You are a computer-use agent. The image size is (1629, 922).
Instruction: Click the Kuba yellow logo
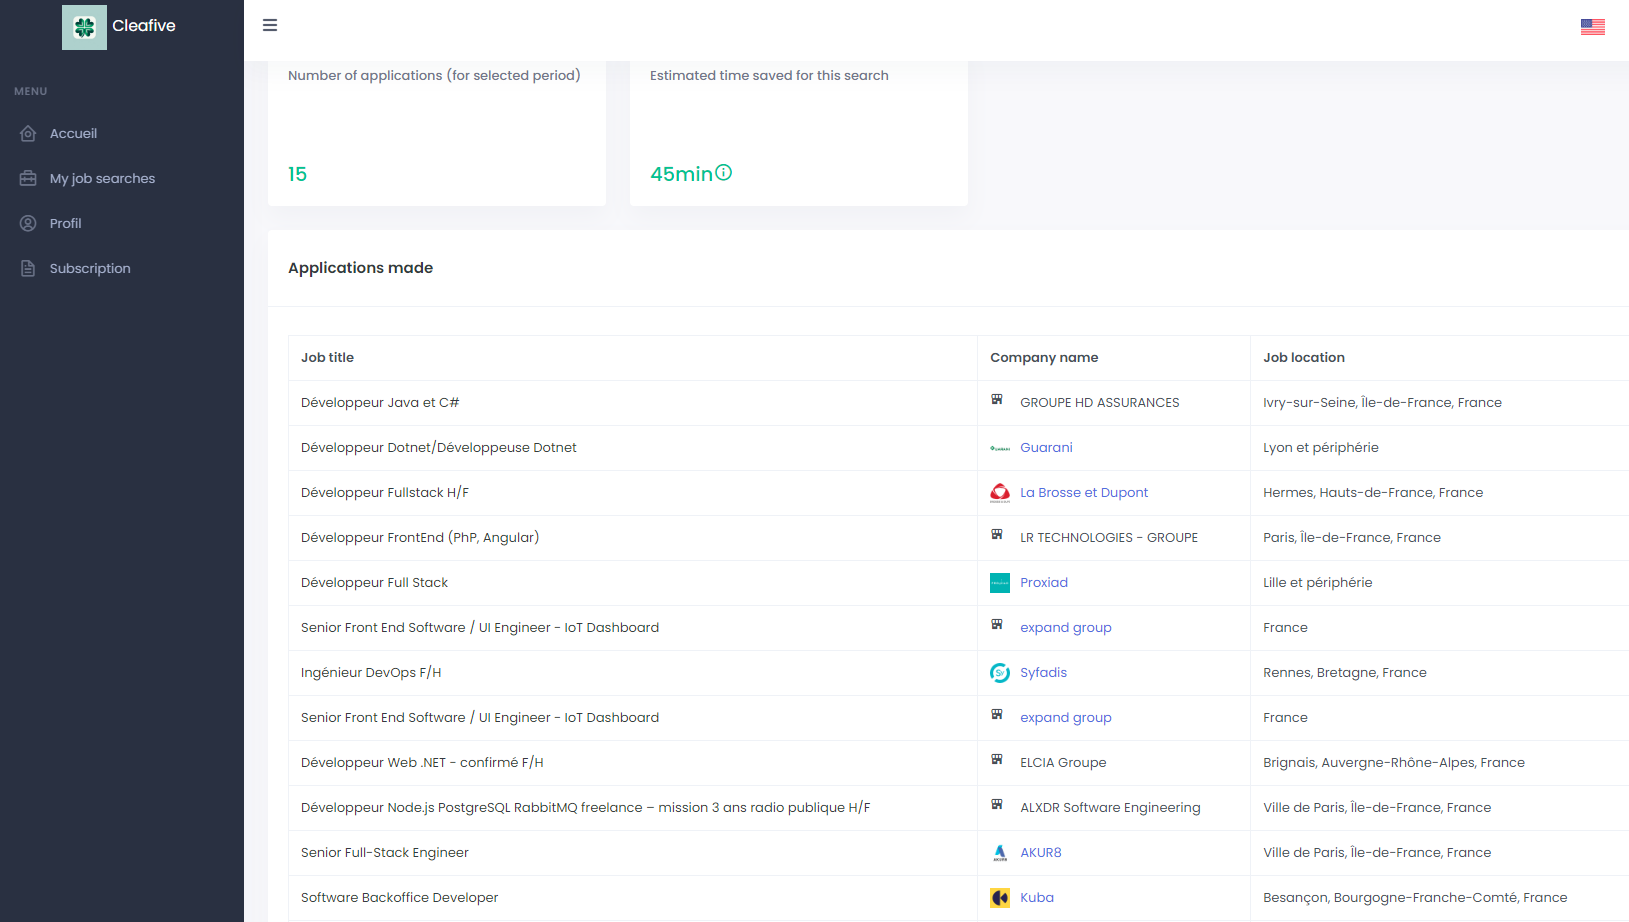1000,898
